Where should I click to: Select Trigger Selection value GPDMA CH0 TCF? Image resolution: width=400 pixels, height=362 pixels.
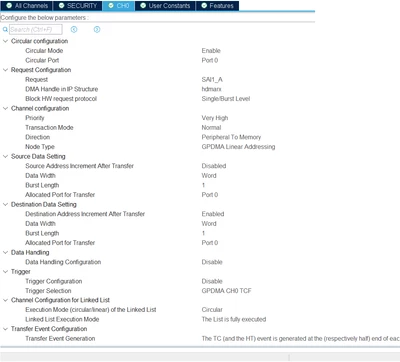[x=226, y=291]
